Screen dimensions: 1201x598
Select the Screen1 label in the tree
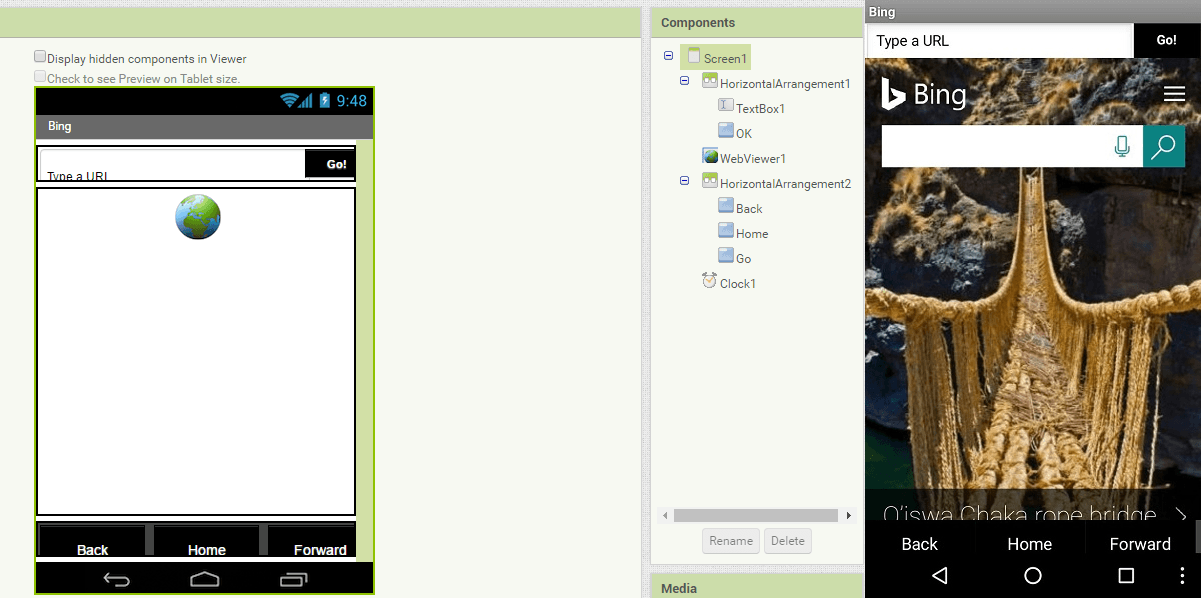pyautogui.click(x=725, y=58)
